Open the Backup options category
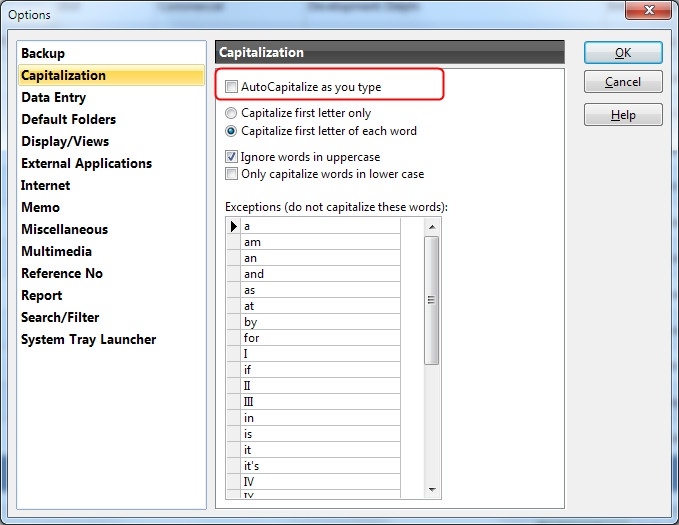Viewport: 679px width, 525px height. pyautogui.click(x=43, y=53)
